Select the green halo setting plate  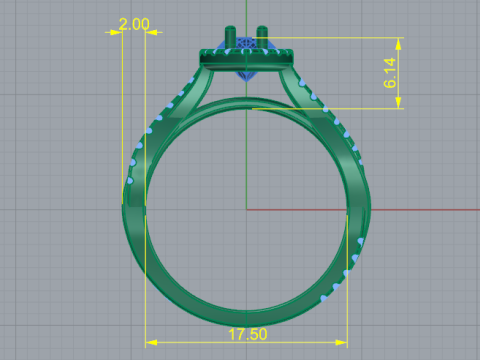coord(247,60)
